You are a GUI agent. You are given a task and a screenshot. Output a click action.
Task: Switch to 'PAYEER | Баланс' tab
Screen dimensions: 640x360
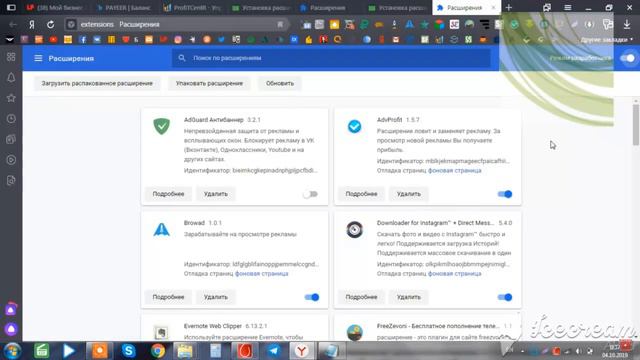124,7
